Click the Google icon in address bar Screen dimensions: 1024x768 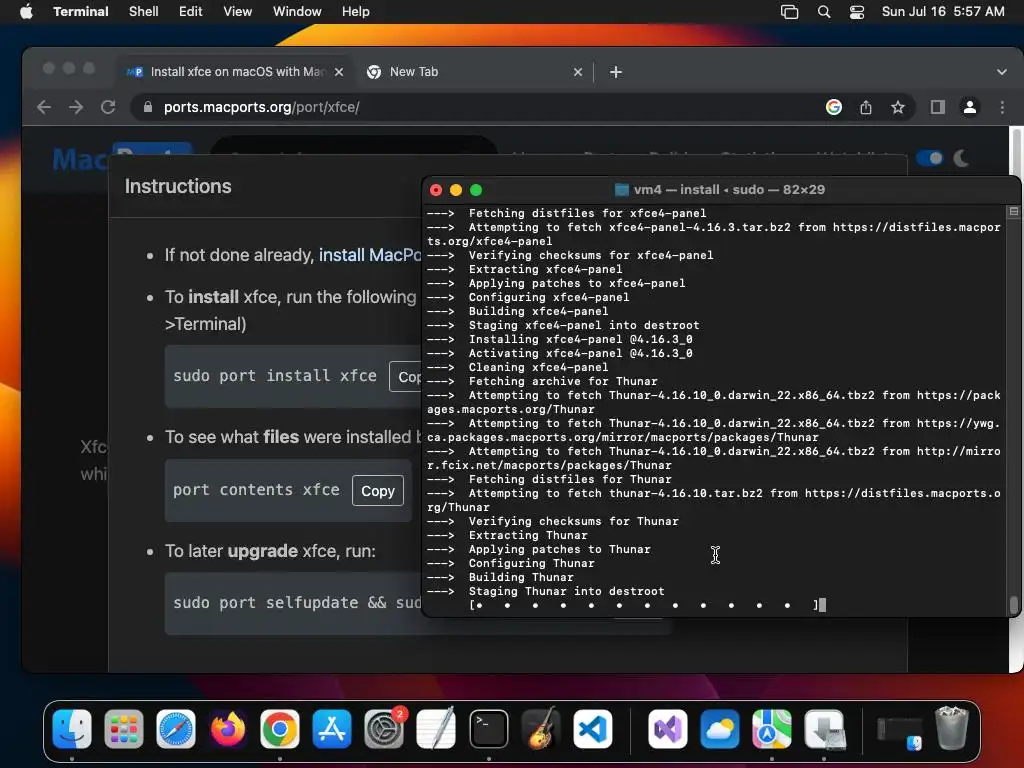[x=833, y=107]
